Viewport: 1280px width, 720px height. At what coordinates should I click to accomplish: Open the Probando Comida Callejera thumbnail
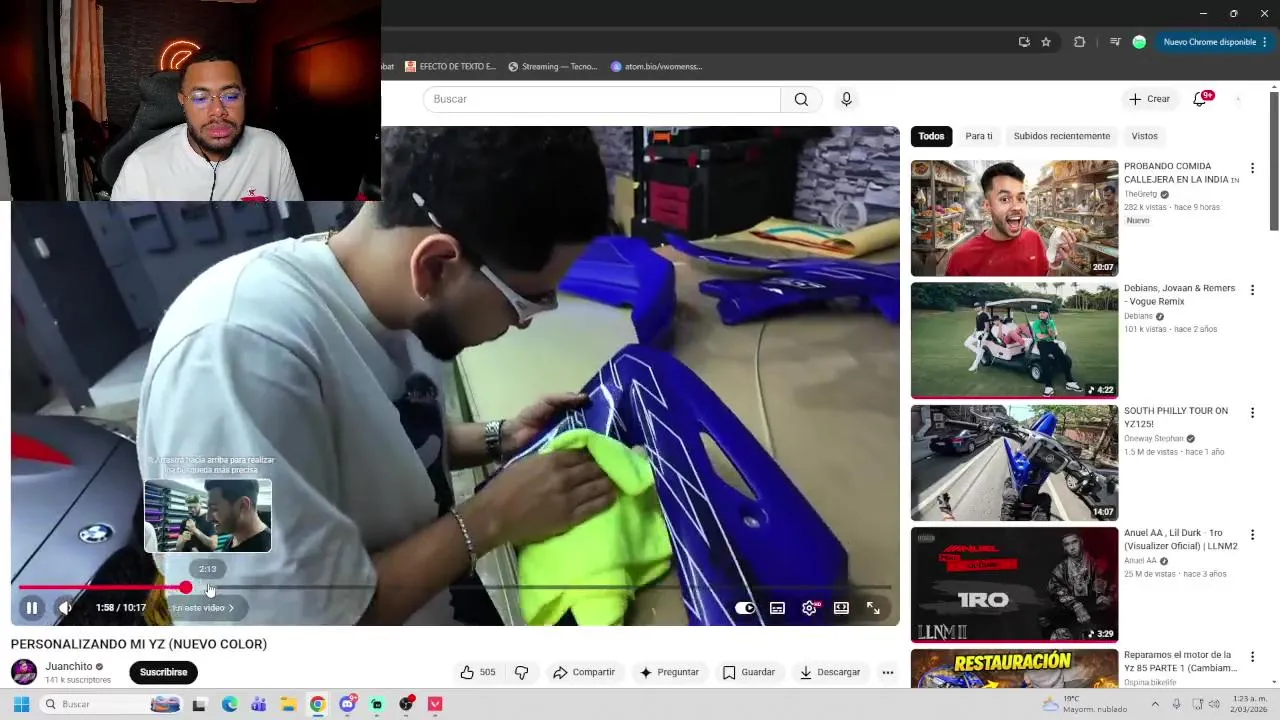pyautogui.click(x=1014, y=218)
